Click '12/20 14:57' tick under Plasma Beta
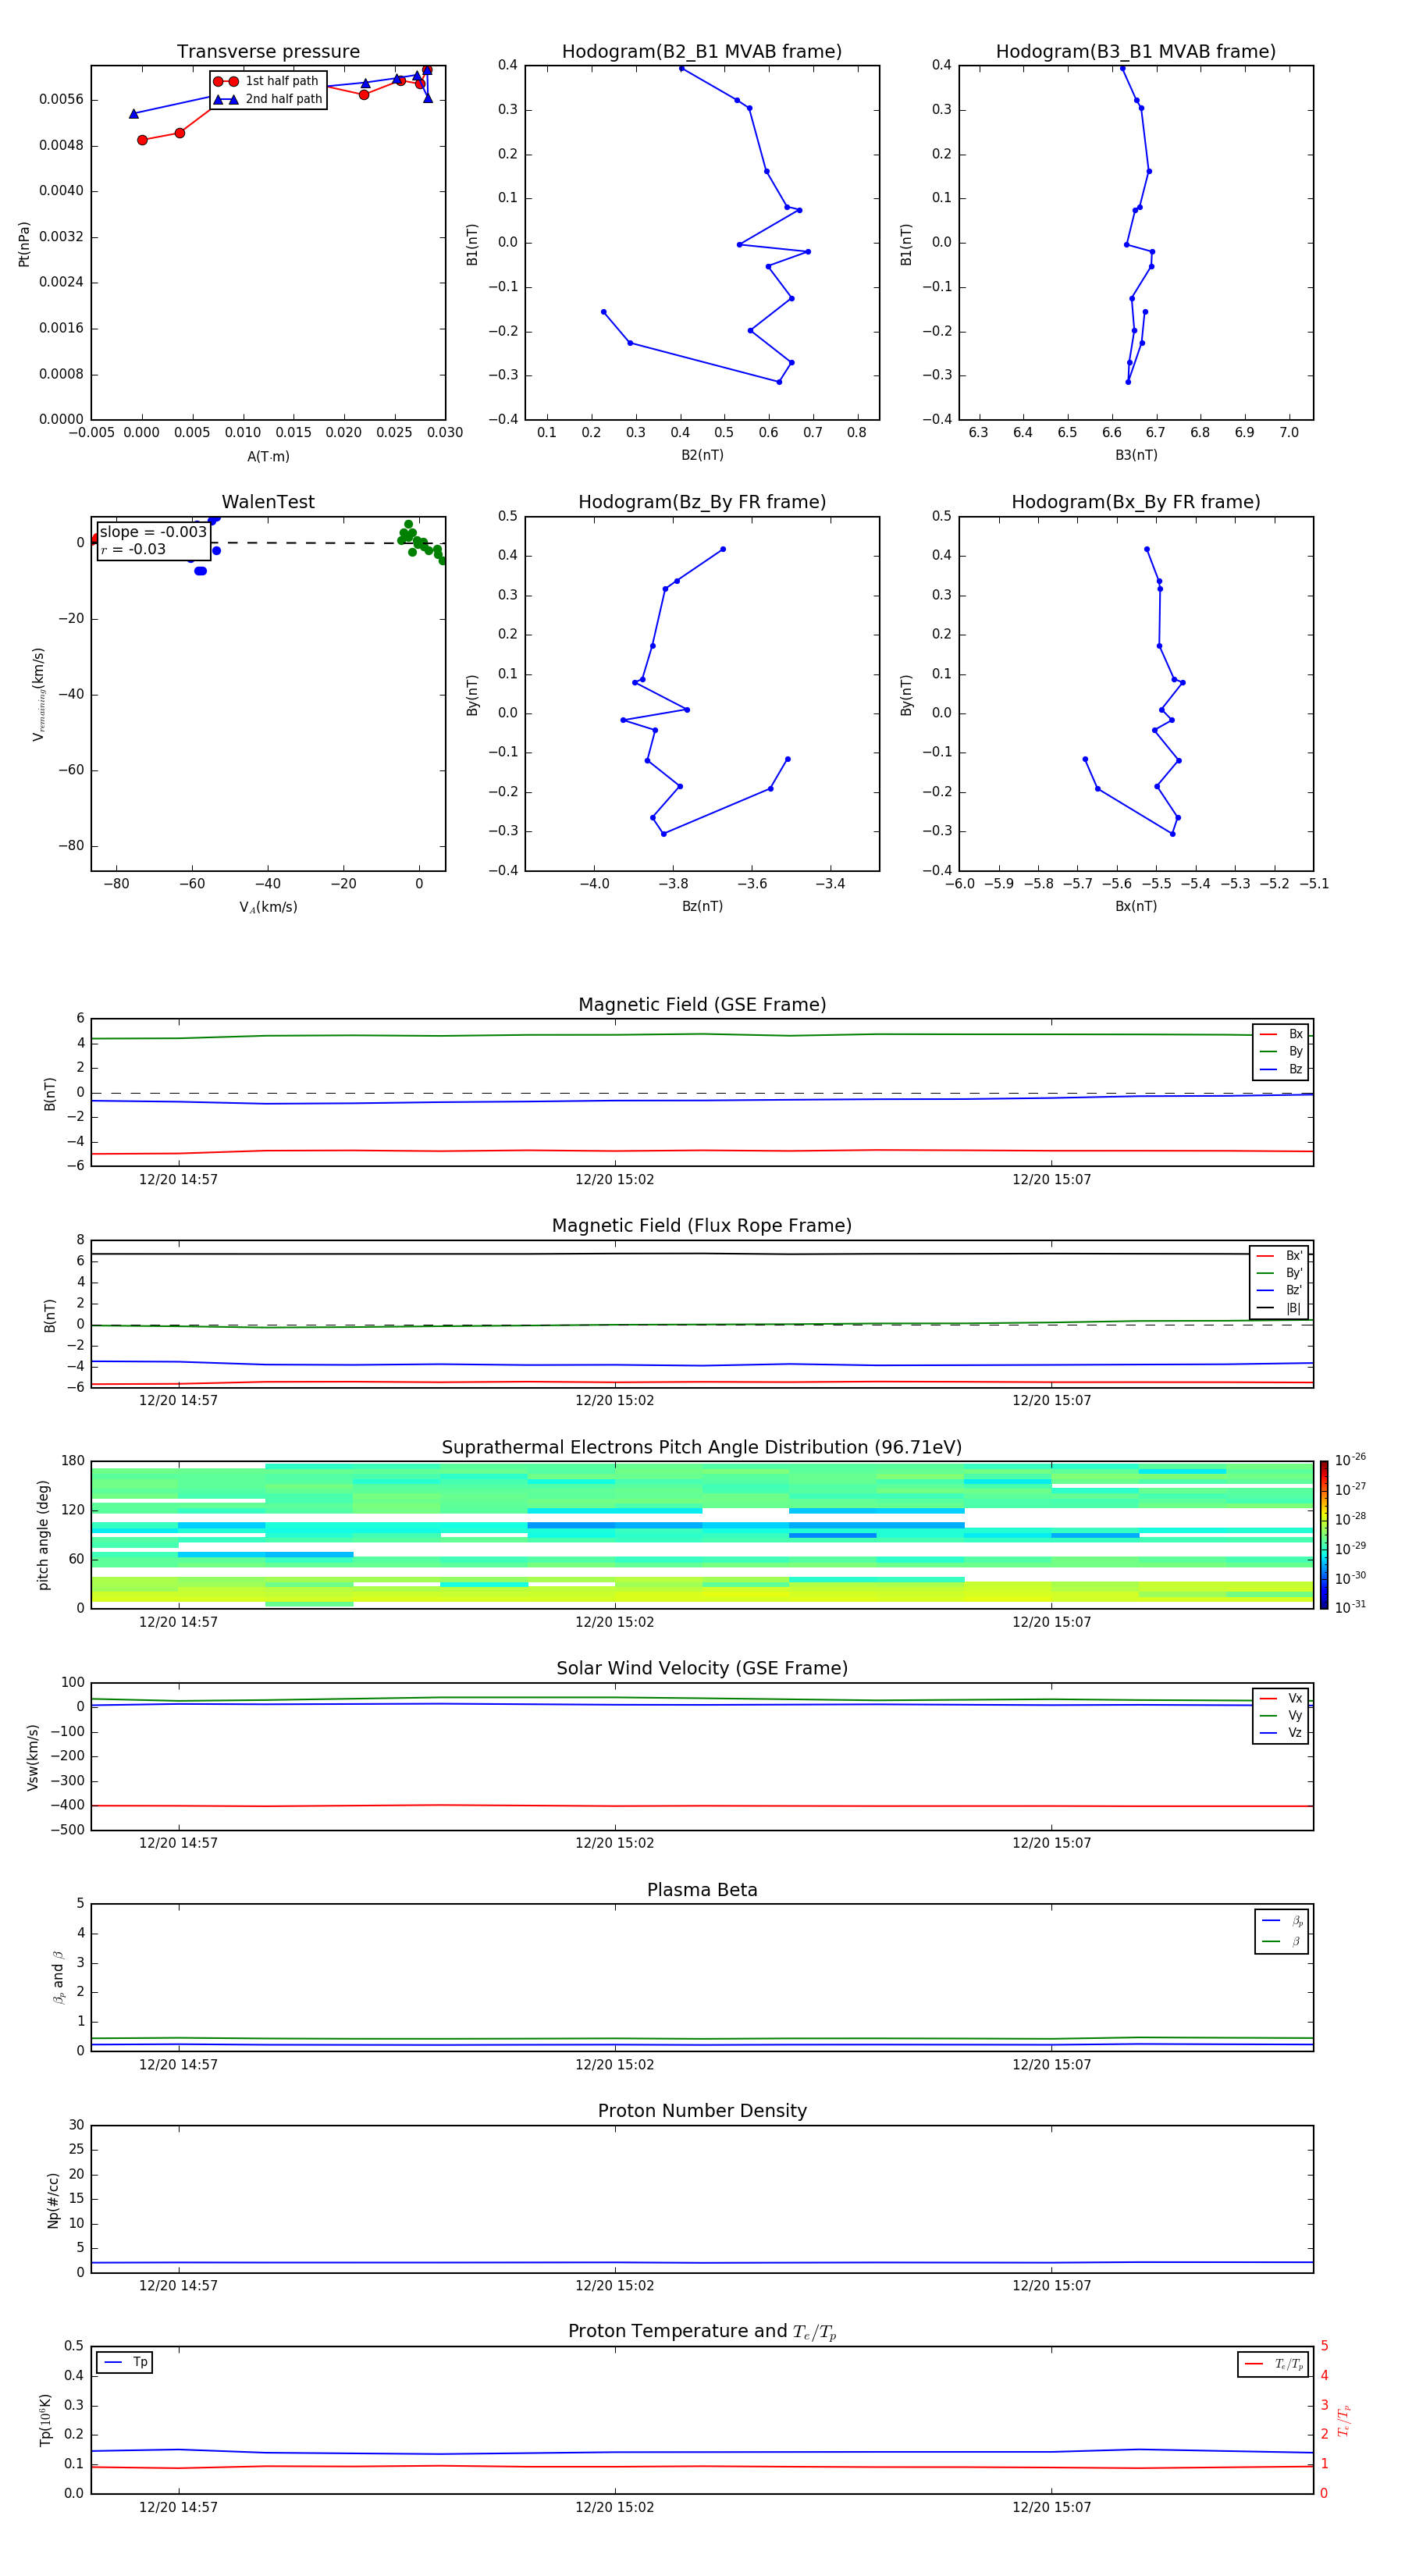1405x2576 pixels. tap(178, 2064)
